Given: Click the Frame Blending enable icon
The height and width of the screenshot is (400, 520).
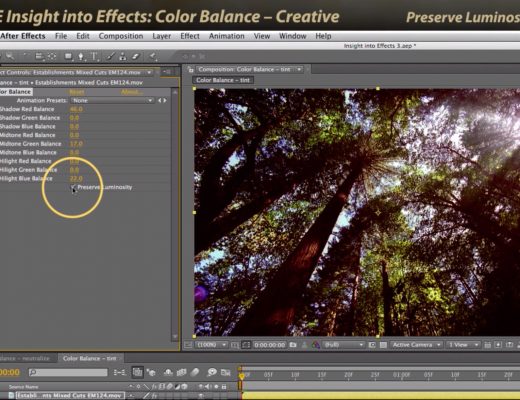Looking at the screenshot, I should pyautogui.click(x=182, y=372).
